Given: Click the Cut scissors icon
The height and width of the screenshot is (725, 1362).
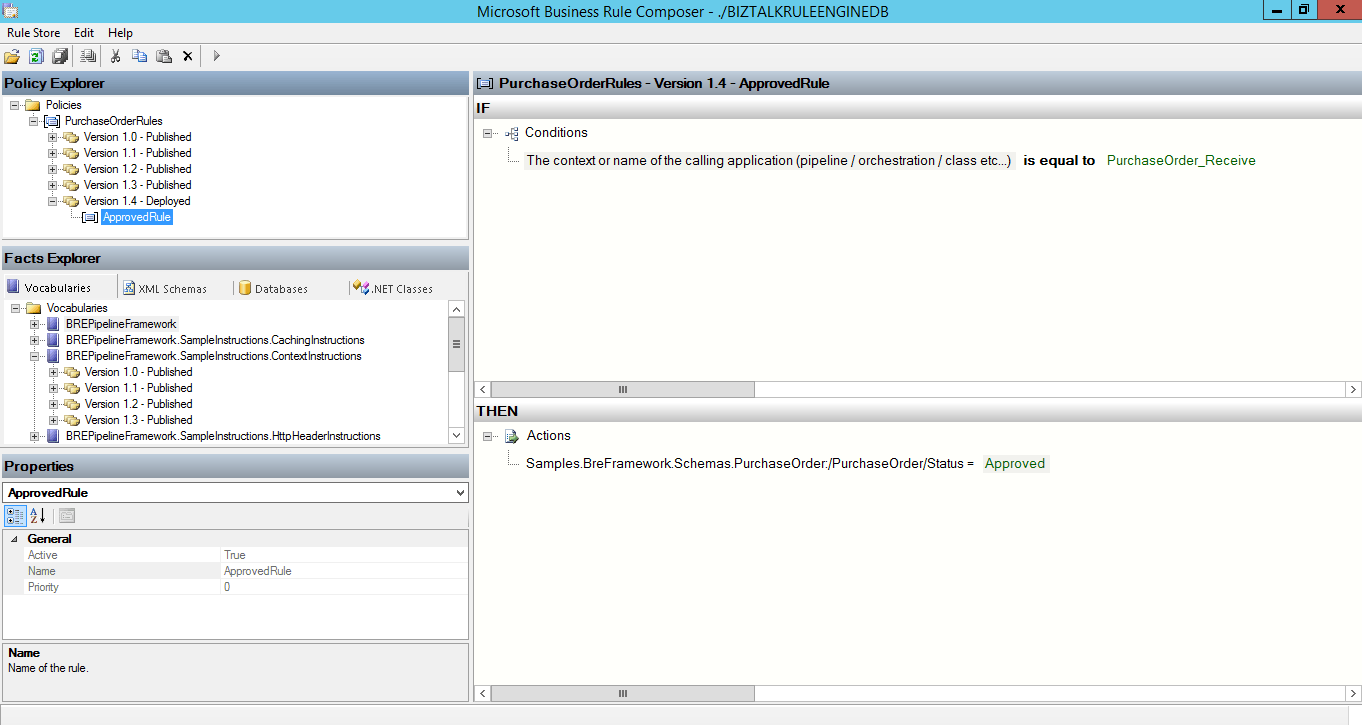Looking at the screenshot, I should [116, 56].
